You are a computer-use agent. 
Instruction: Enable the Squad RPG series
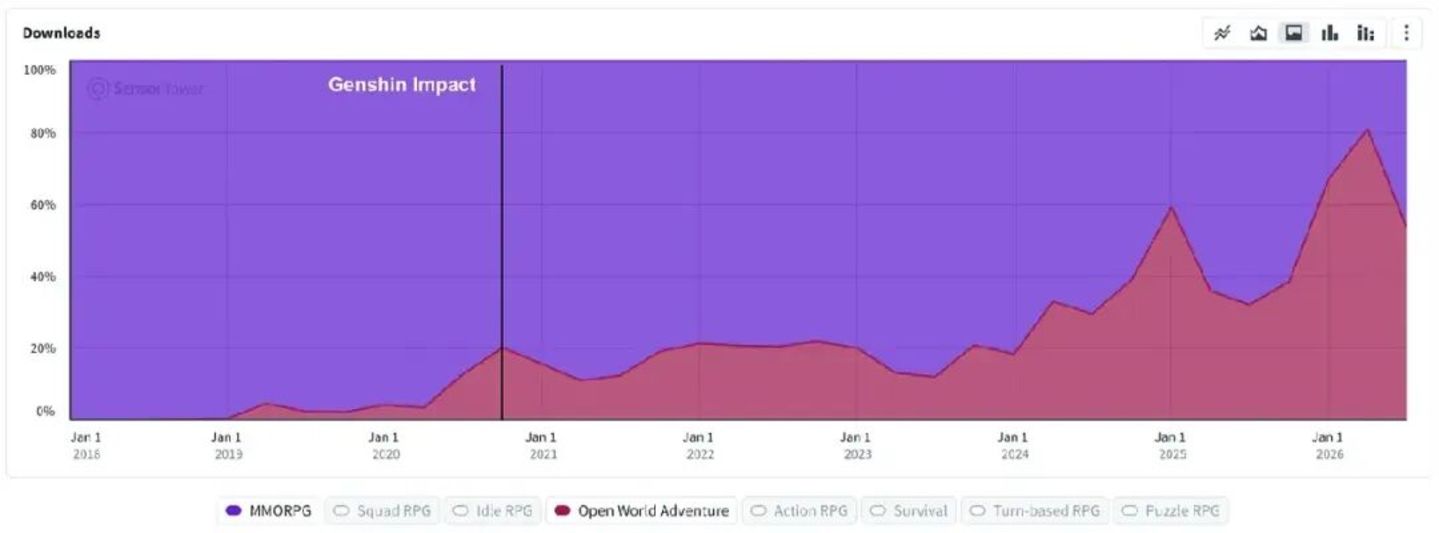382,511
